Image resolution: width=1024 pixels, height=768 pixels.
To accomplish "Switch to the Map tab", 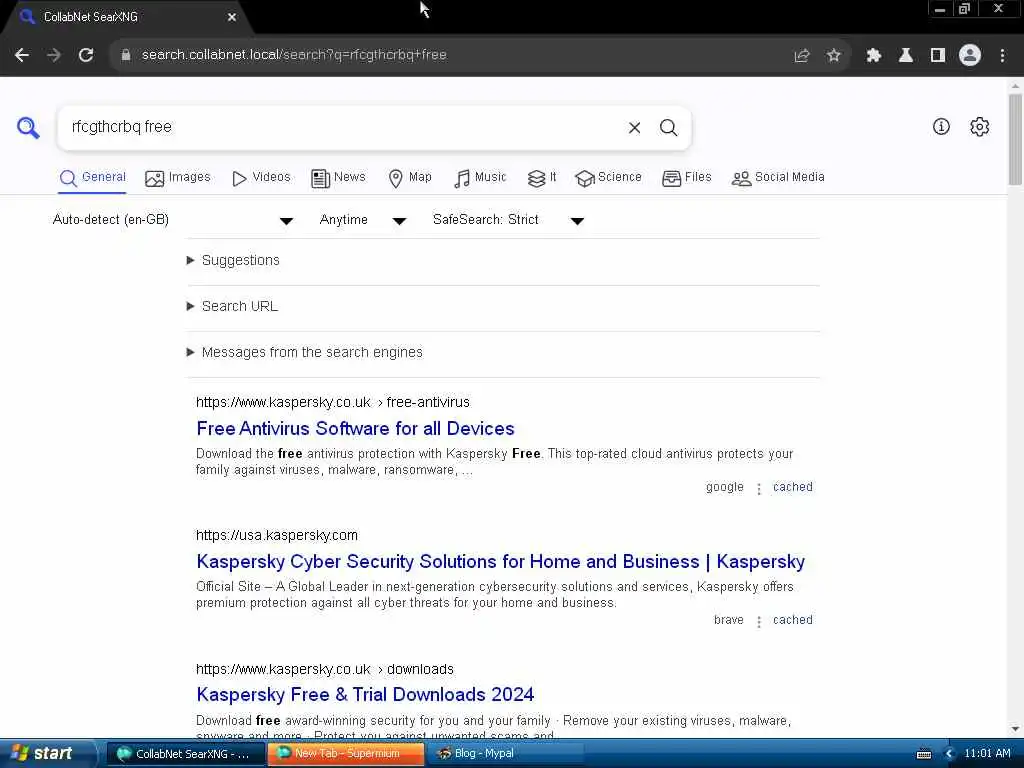I will (409, 178).
